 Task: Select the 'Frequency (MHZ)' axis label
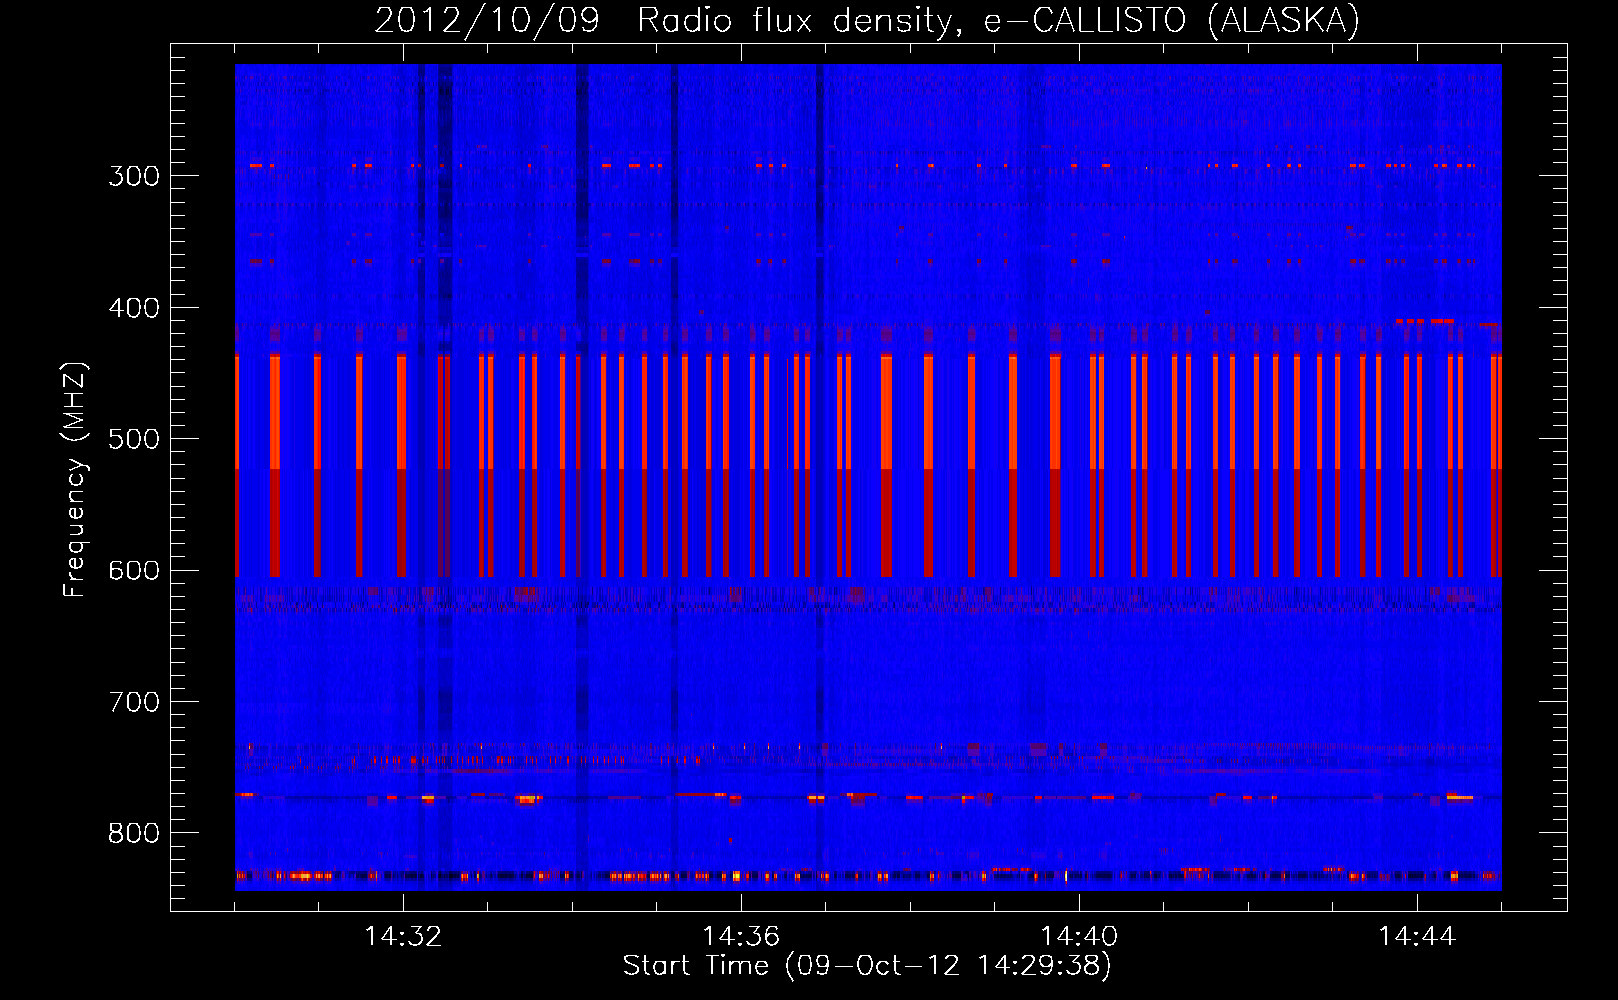[x=75, y=479]
